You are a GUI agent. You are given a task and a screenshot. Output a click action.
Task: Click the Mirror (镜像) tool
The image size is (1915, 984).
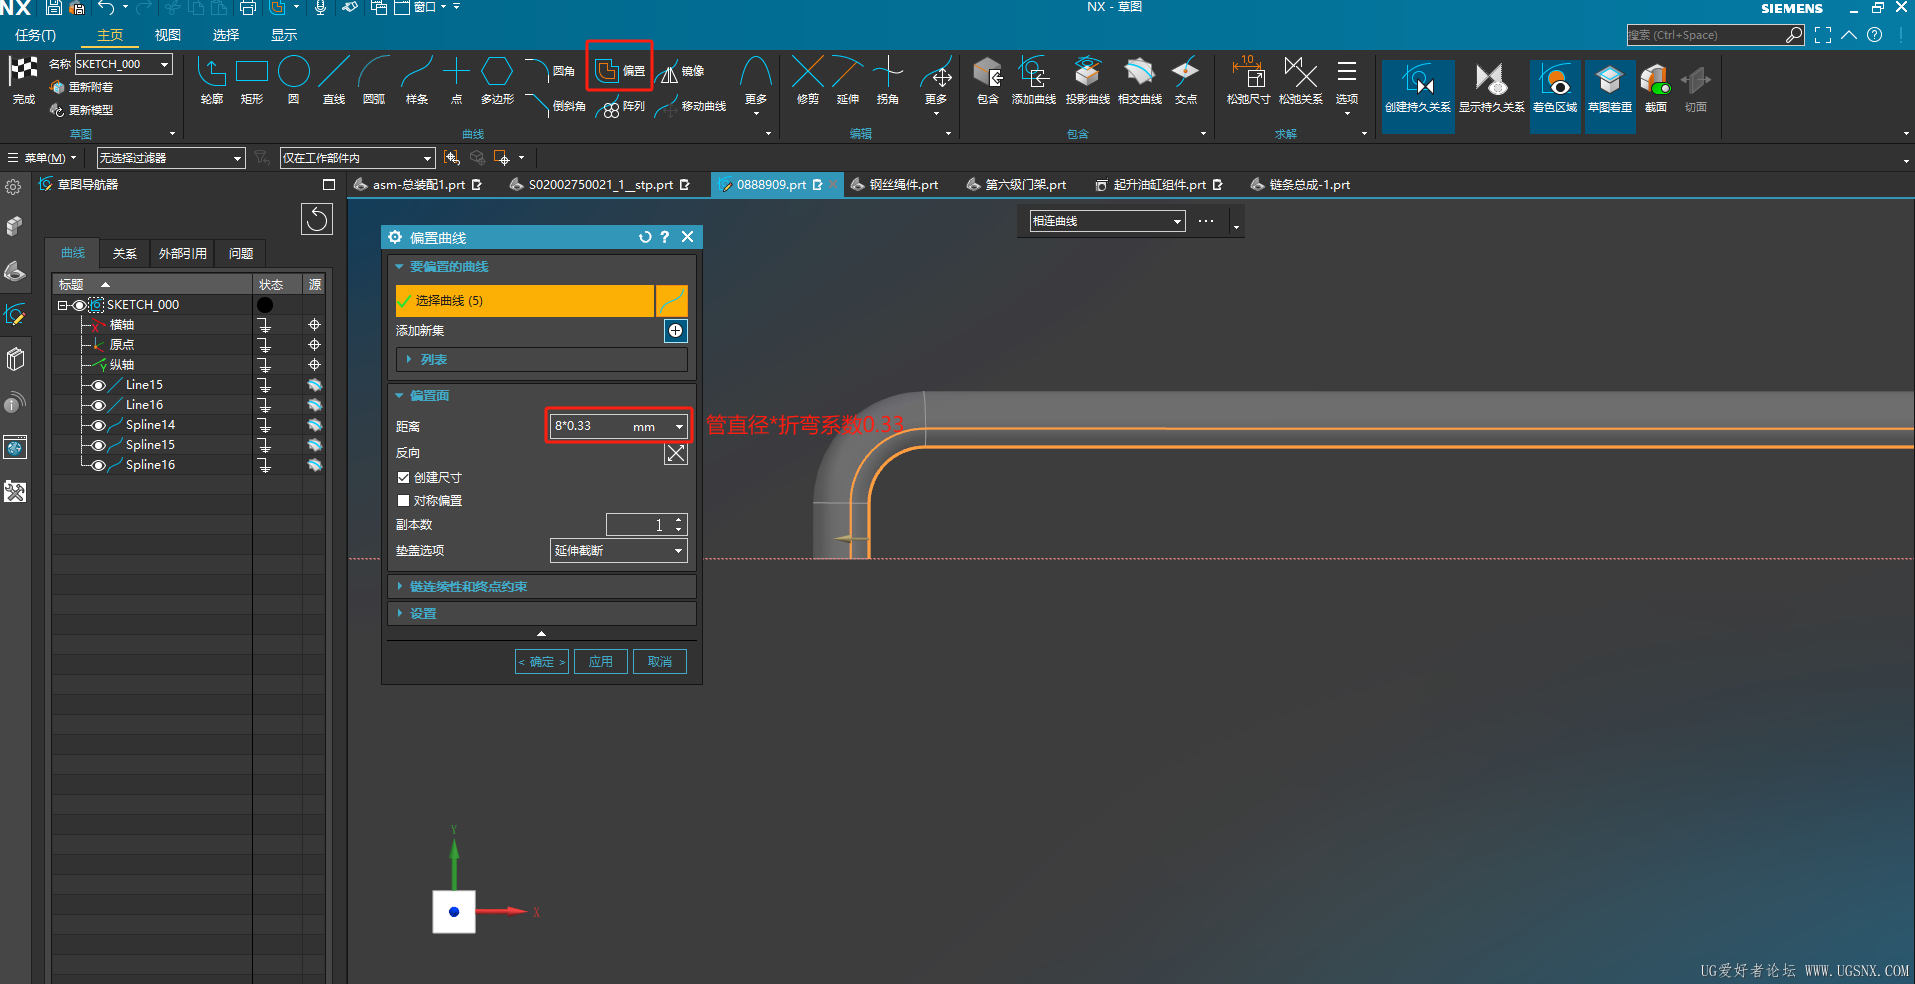(x=682, y=71)
